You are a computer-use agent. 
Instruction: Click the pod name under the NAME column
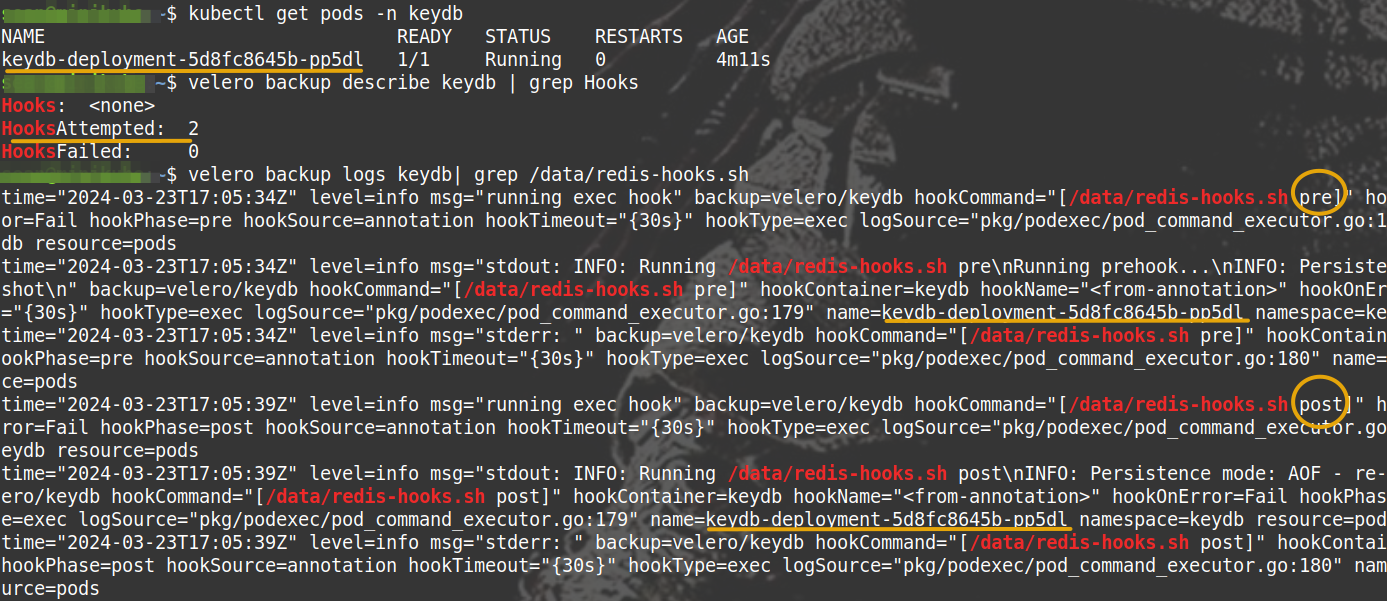pos(183,60)
